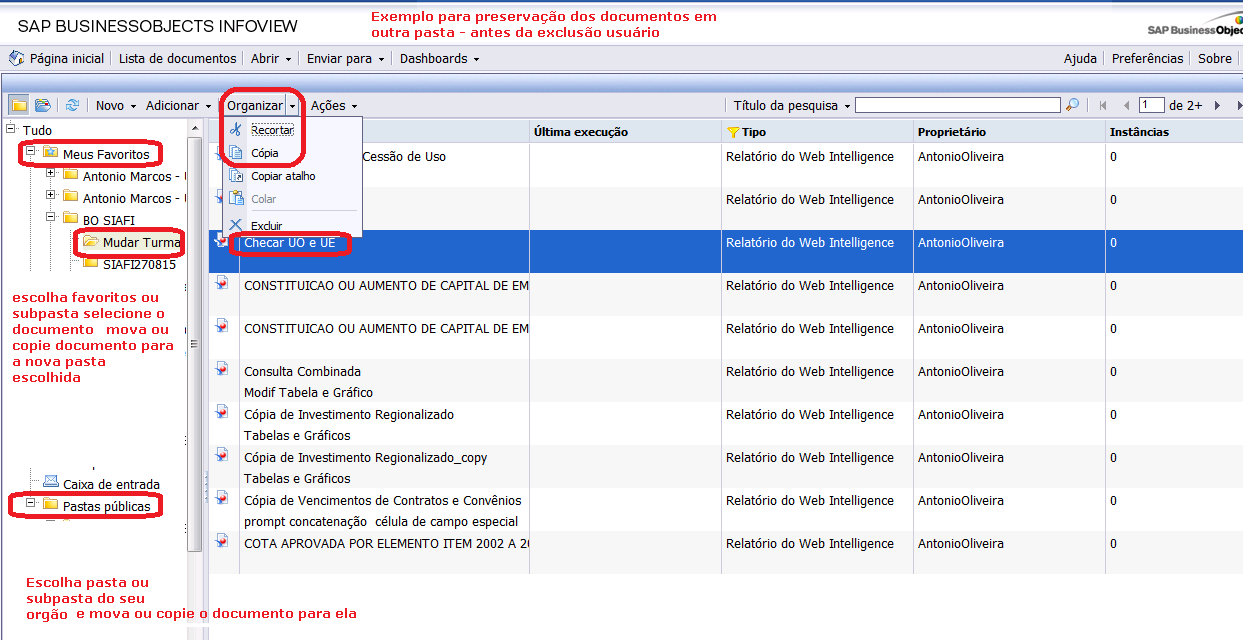This screenshot has width=1243, height=640.
Task: Click into the search text field
Action: [958, 105]
